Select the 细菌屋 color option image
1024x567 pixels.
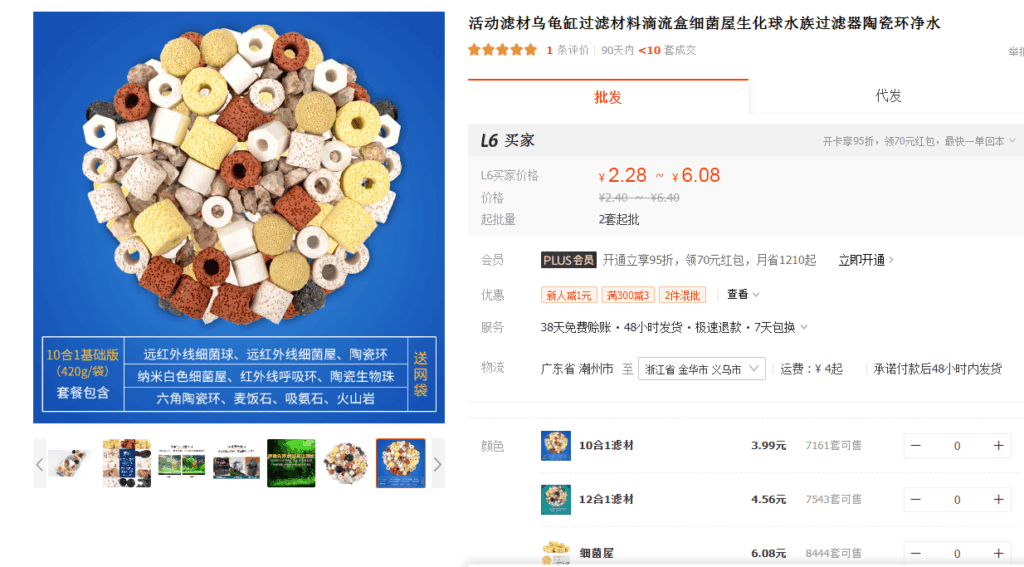pyautogui.click(x=556, y=553)
